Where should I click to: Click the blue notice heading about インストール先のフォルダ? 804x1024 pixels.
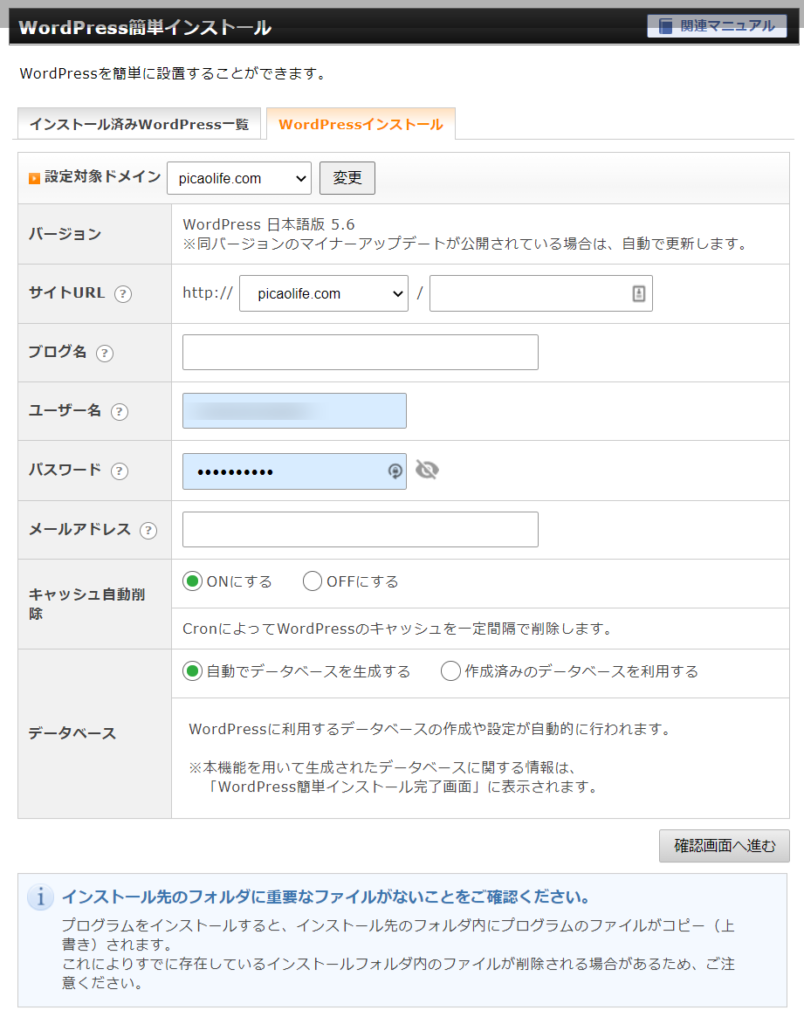click(x=326, y=897)
